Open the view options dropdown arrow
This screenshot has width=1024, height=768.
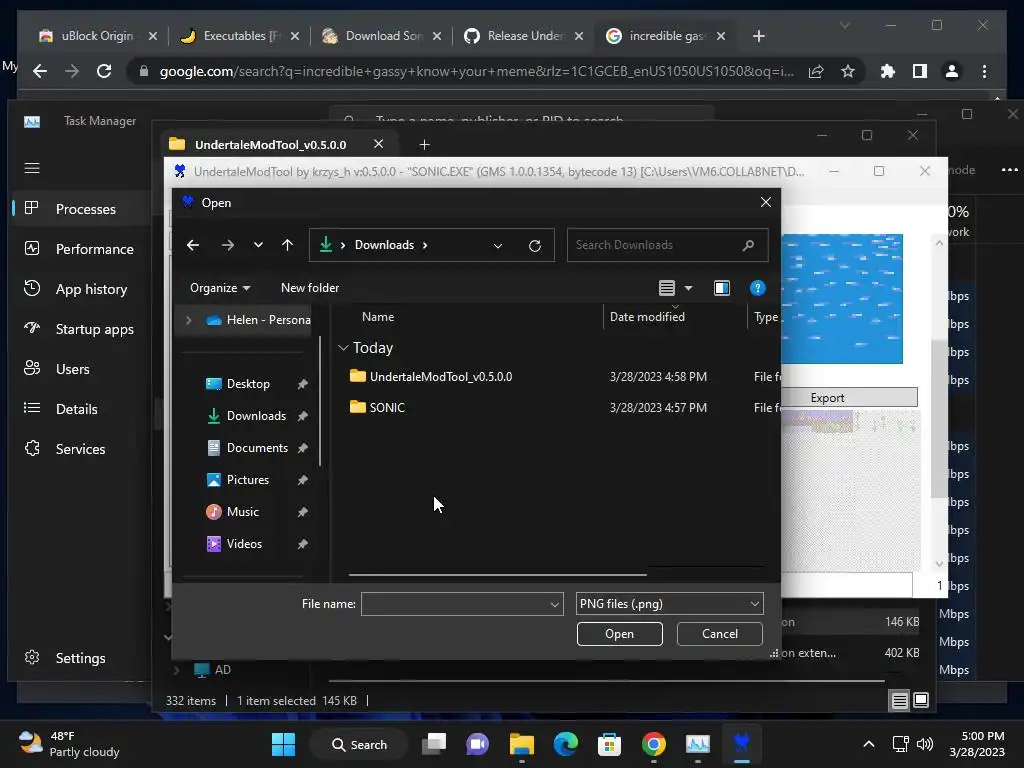[x=688, y=288]
